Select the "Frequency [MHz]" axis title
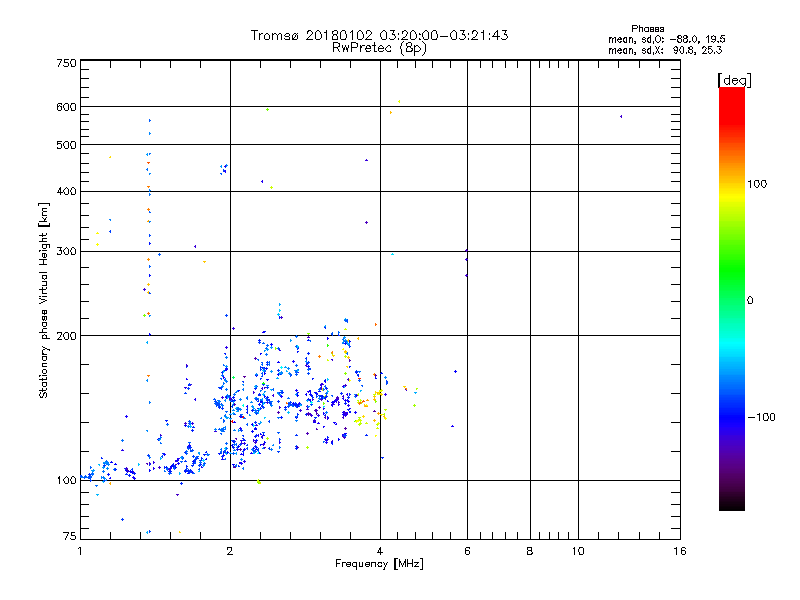Image resolution: width=800 pixels, height=600 pixels. (379, 564)
